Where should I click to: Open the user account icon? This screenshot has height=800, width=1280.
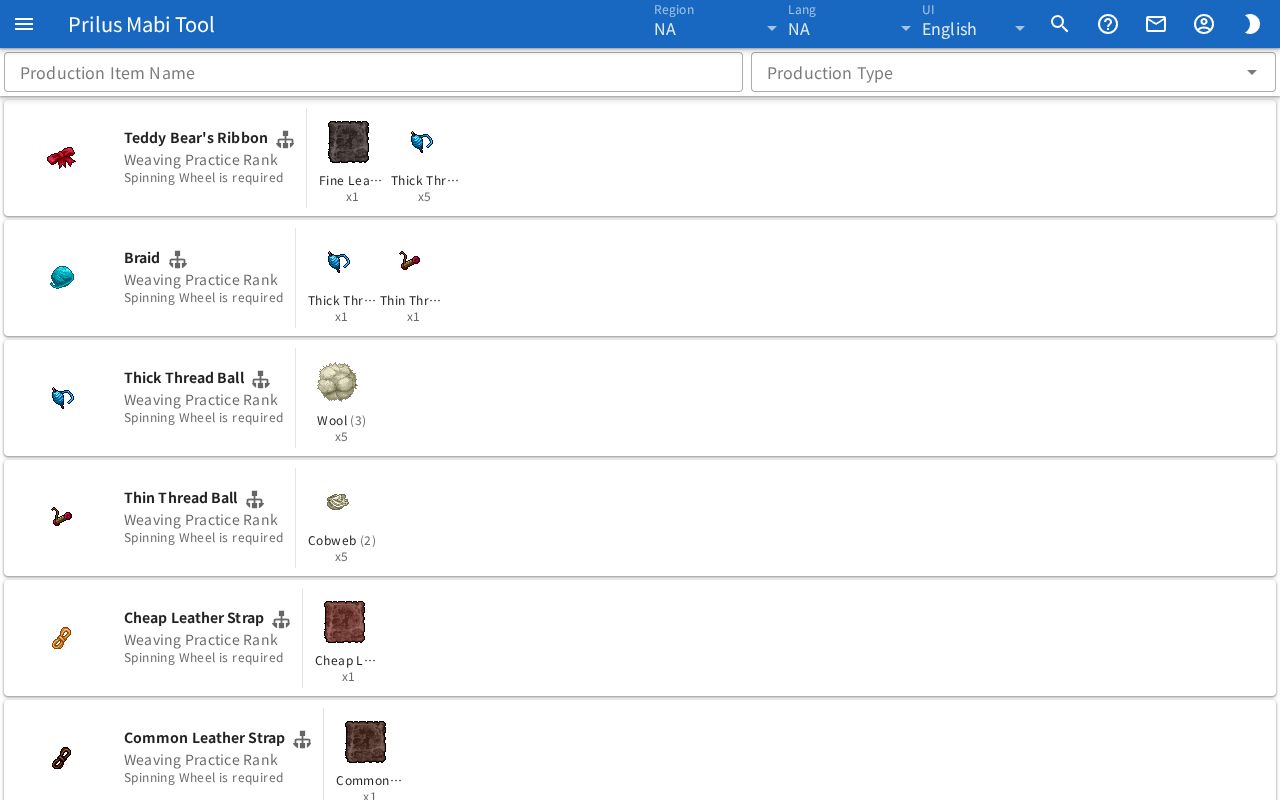1204,24
